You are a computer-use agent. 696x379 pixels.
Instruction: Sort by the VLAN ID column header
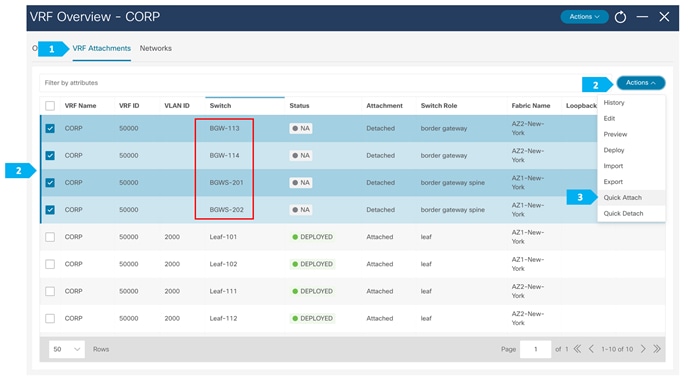(177, 106)
